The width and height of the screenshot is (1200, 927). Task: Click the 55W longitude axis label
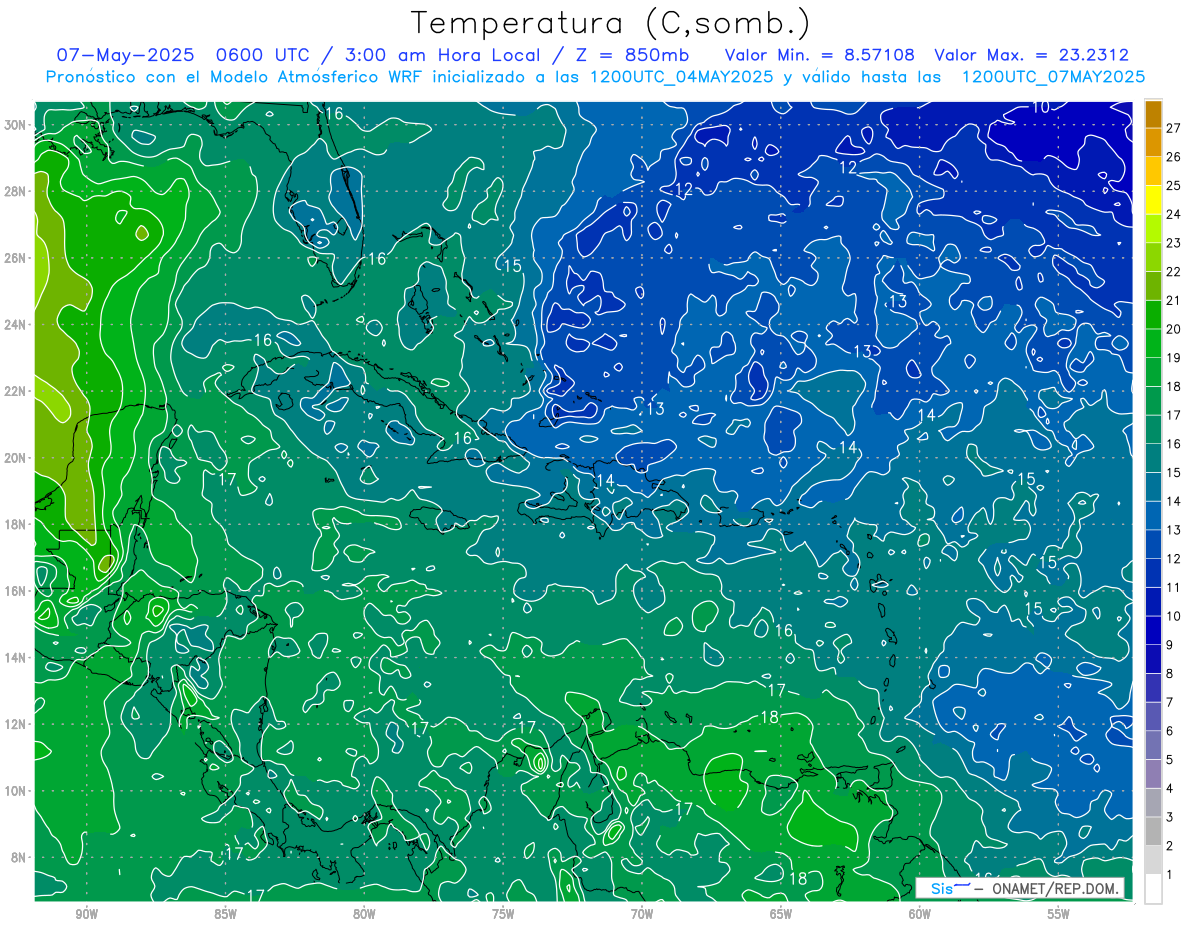(1059, 914)
